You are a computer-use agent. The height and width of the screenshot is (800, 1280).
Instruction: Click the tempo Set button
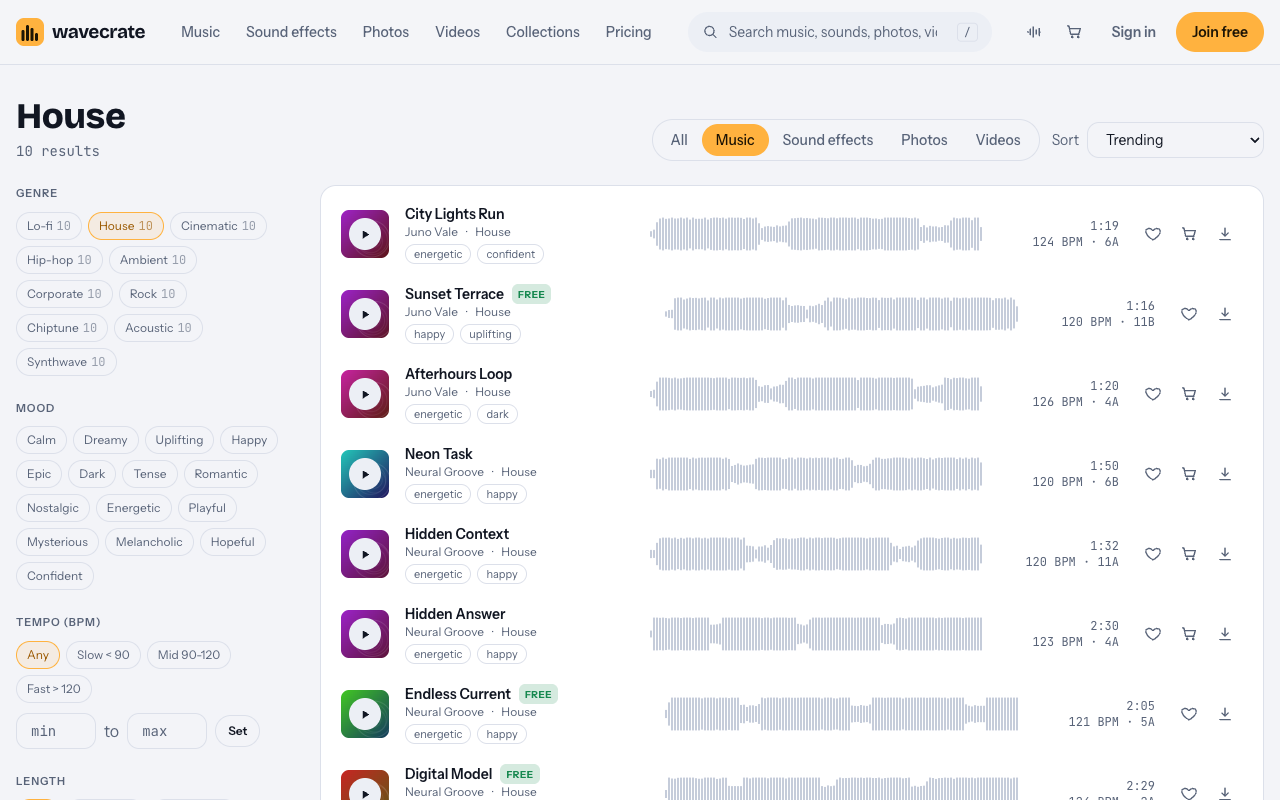(237, 731)
